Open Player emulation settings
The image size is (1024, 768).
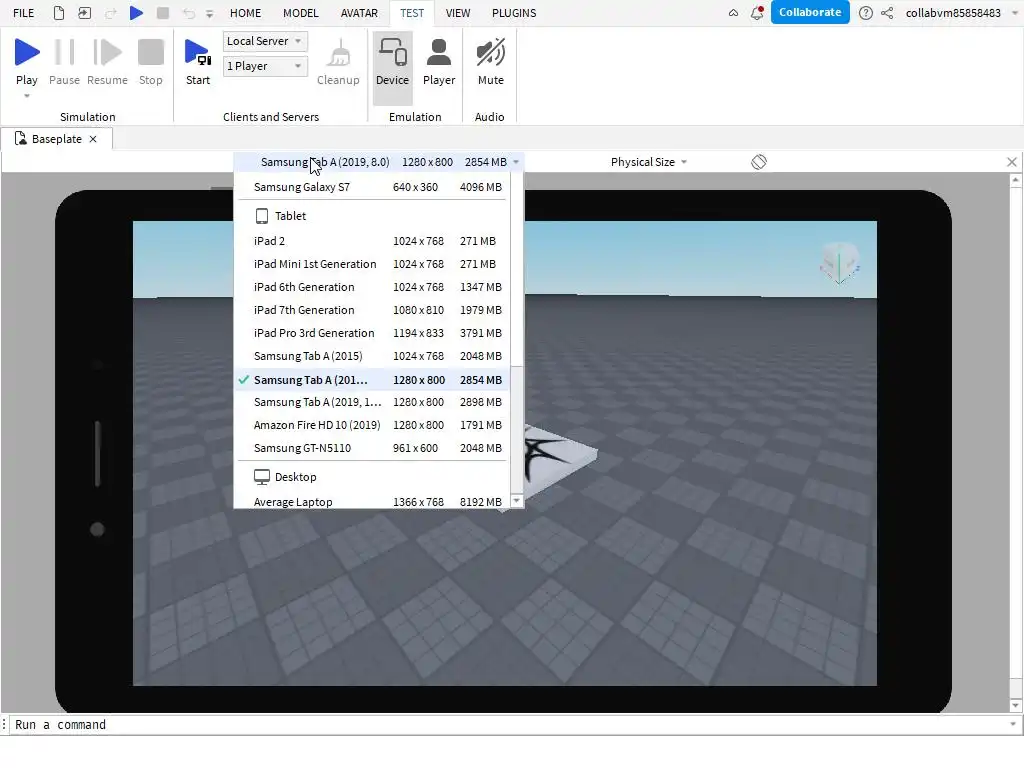click(439, 62)
